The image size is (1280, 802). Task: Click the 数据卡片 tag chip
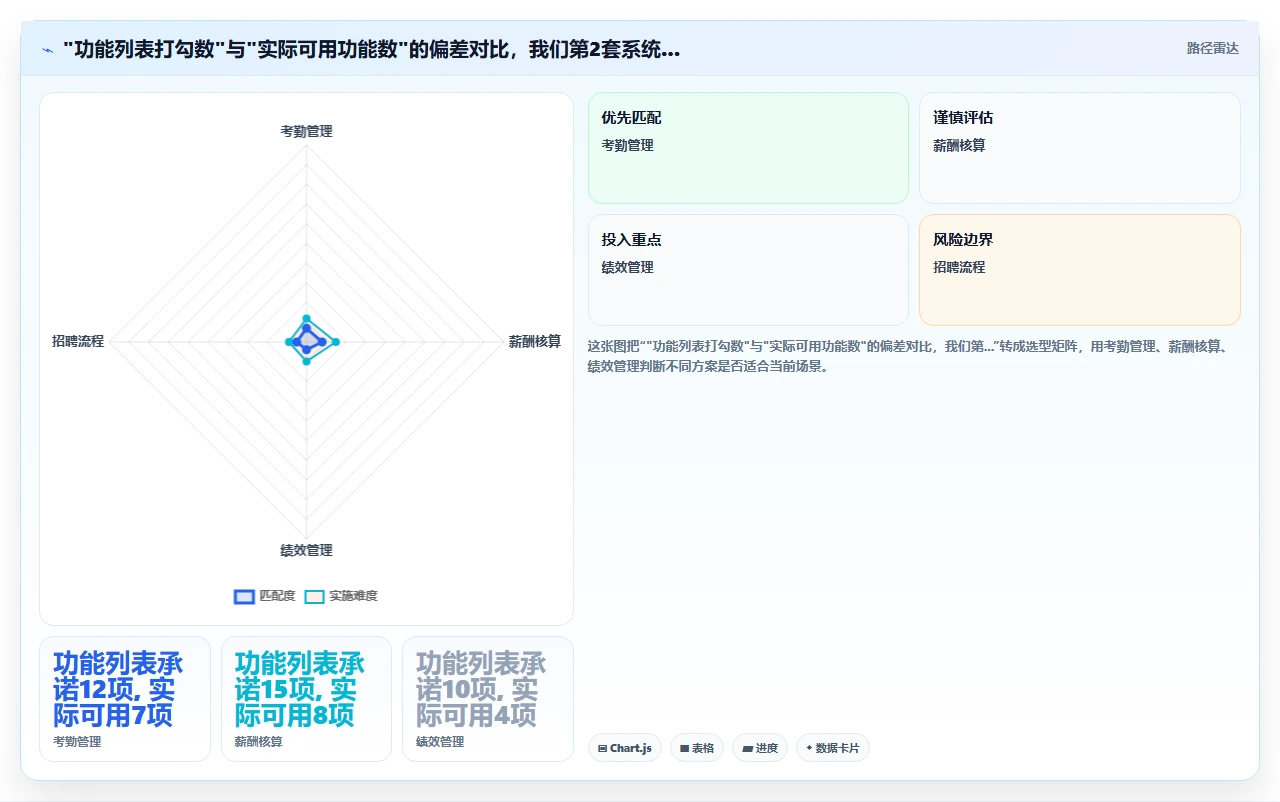point(833,748)
